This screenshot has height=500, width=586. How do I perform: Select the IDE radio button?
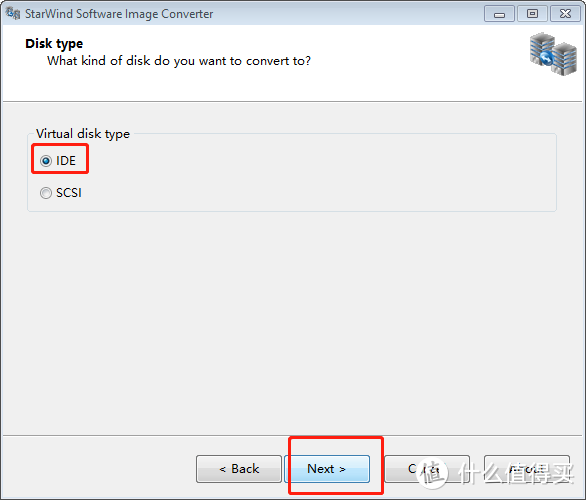point(46,161)
